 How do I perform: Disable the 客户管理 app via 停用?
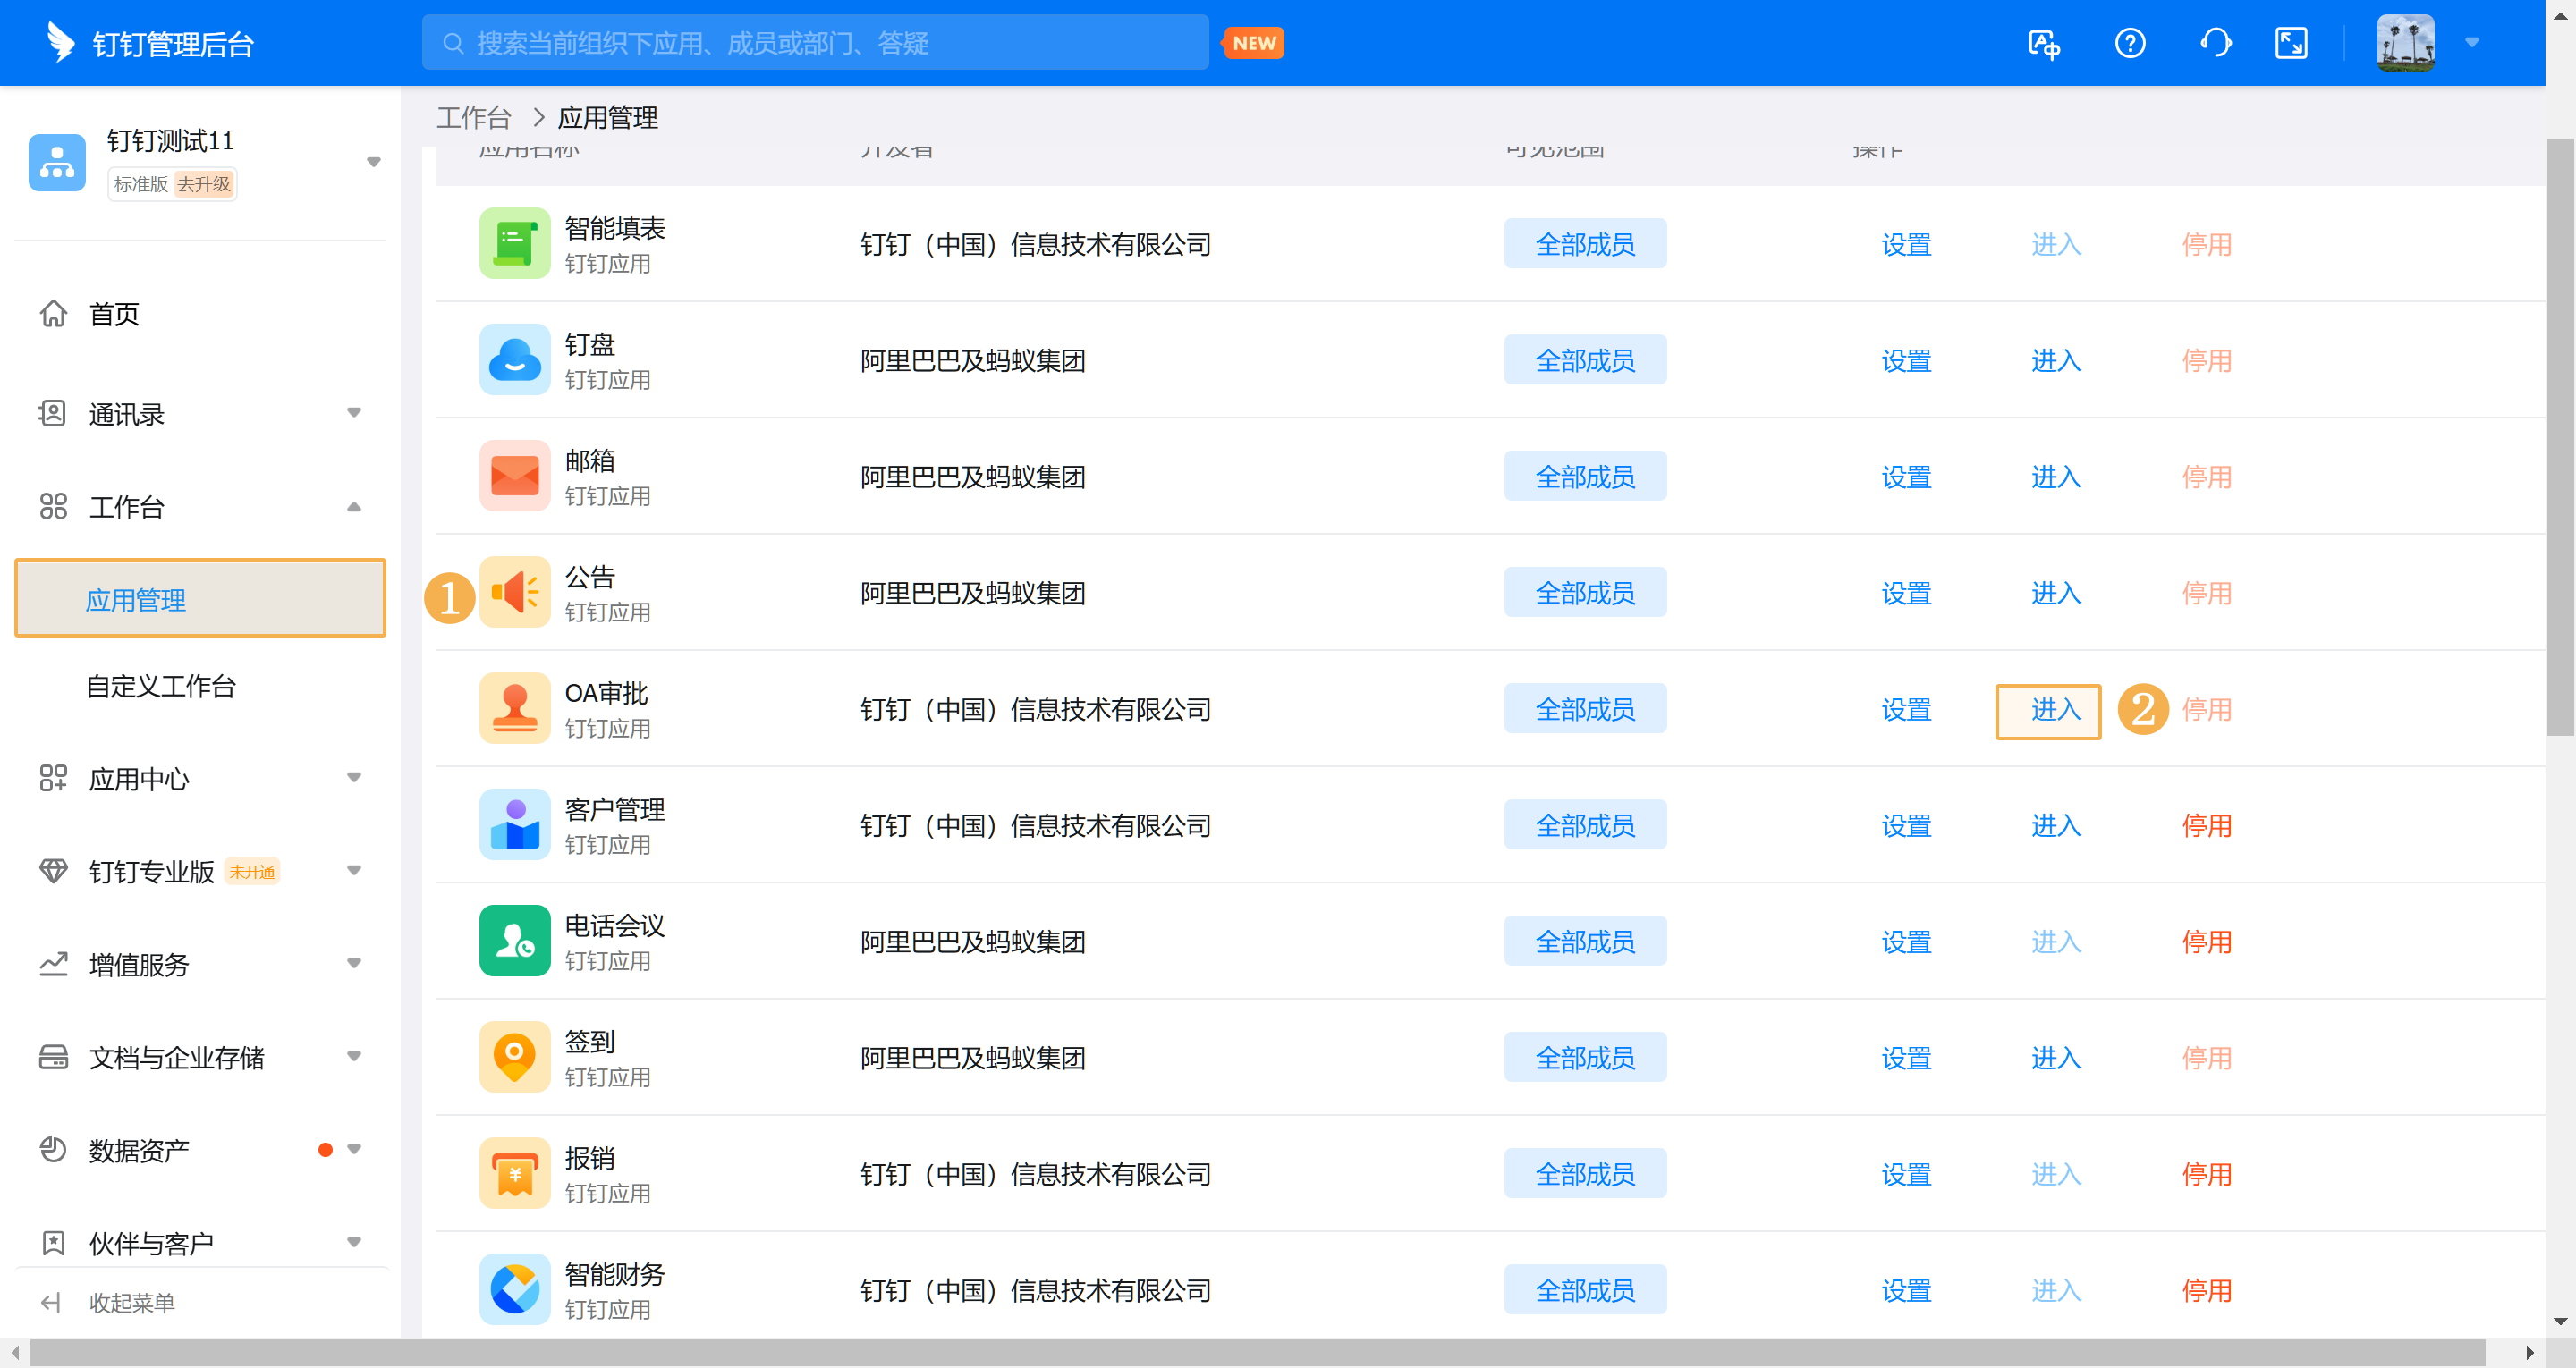(x=2206, y=826)
